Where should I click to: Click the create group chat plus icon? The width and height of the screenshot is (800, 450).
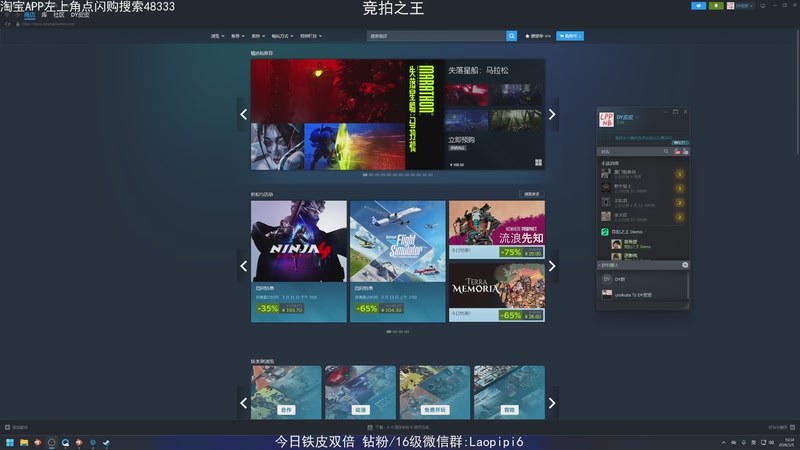(x=685, y=265)
